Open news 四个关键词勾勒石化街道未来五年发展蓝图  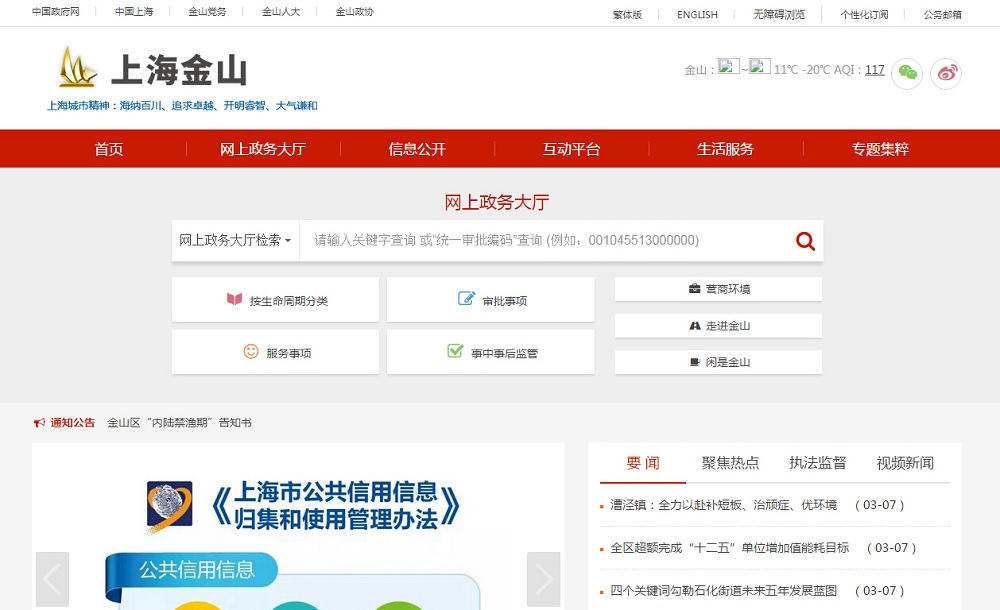point(723,591)
